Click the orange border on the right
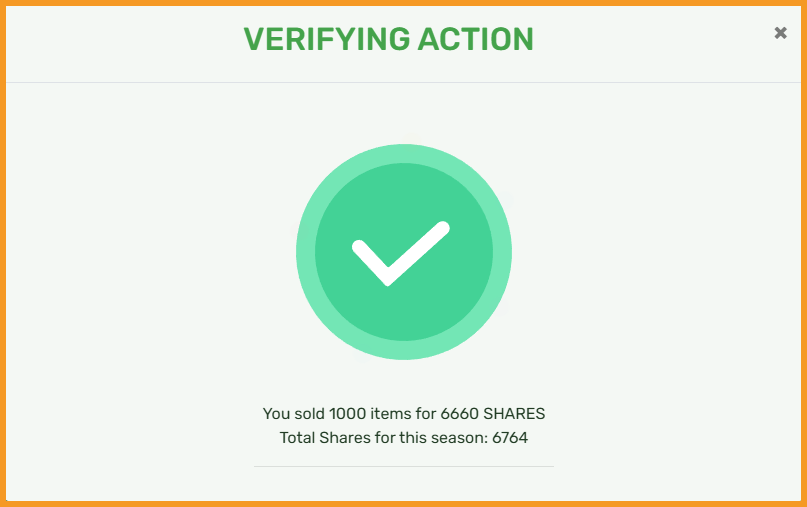Image resolution: width=807 pixels, height=507 pixels. tap(804, 253)
